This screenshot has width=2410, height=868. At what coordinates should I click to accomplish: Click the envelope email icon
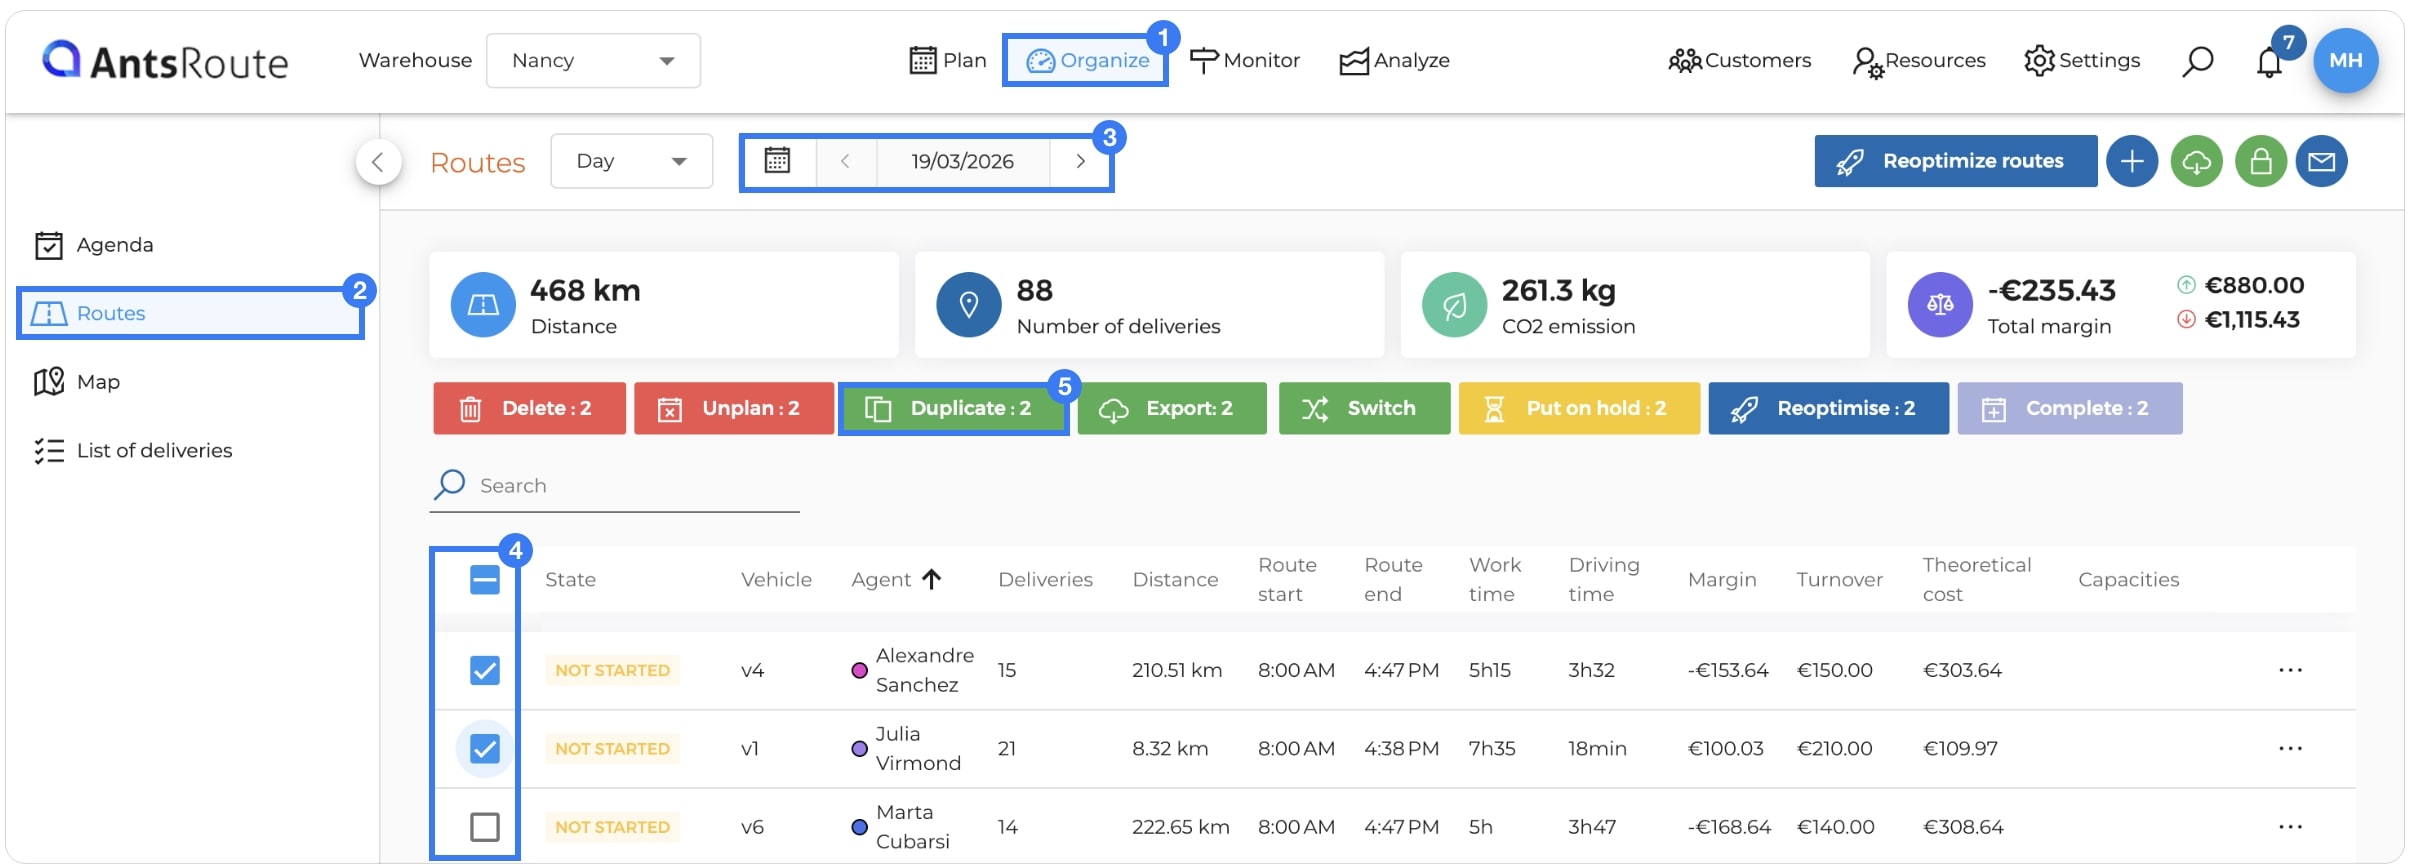2322,161
